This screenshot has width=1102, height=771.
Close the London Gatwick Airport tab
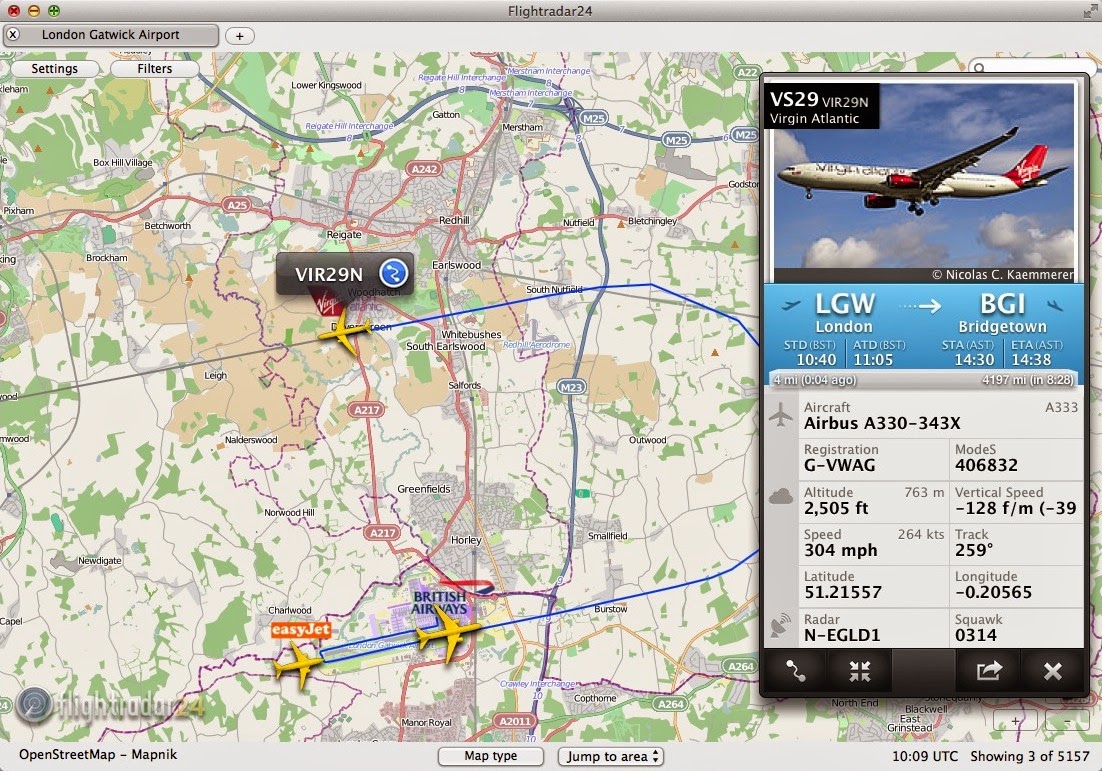(x=13, y=34)
